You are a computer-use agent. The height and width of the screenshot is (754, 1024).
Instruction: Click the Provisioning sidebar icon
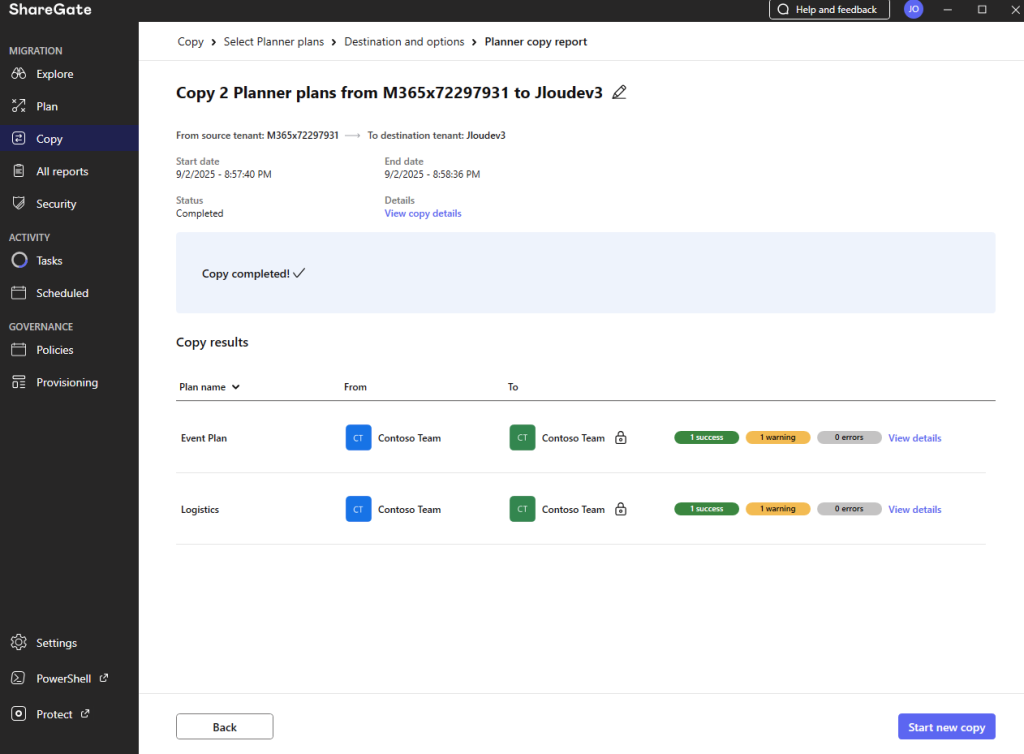click(x=18, y=382)
